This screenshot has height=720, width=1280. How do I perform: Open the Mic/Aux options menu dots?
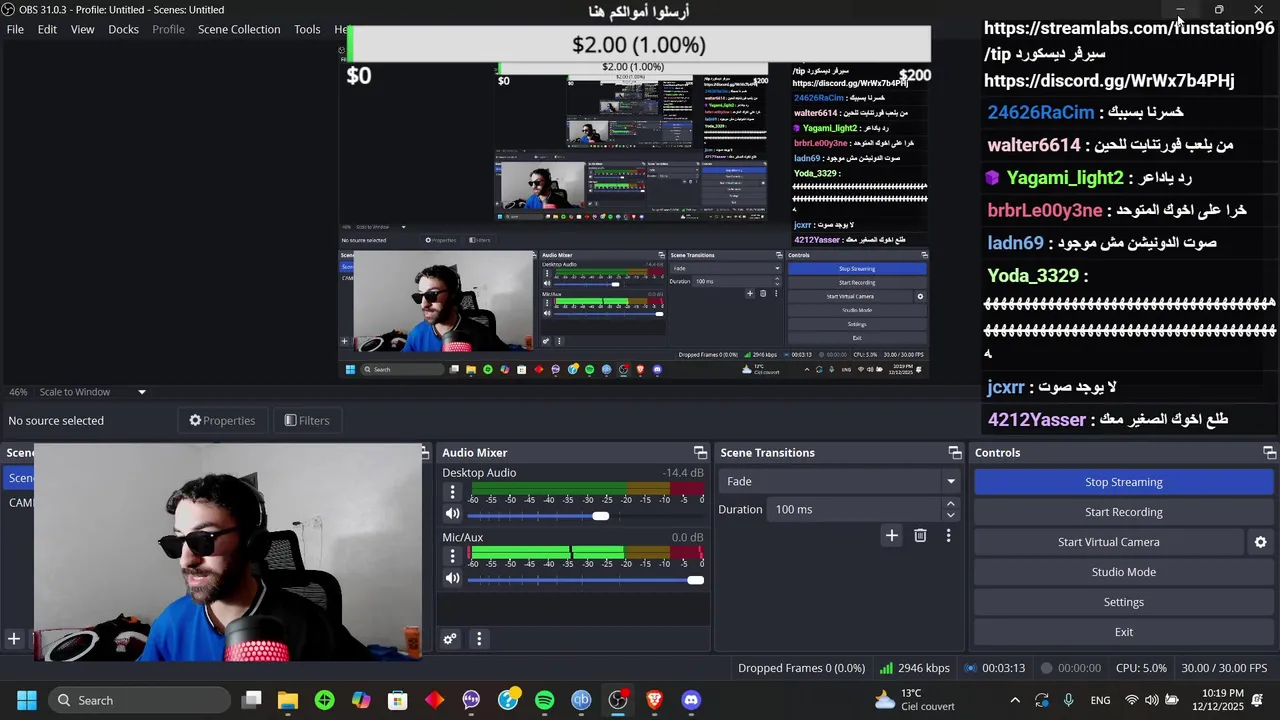coord(452,557)
